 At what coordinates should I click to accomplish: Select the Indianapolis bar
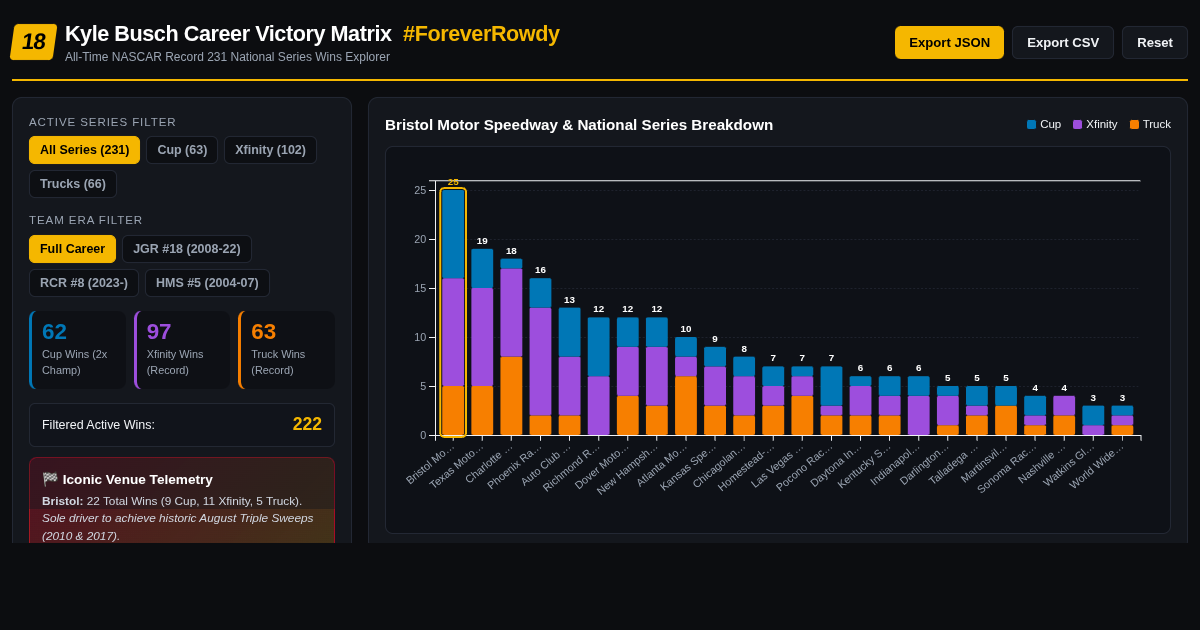pos(918,406)
